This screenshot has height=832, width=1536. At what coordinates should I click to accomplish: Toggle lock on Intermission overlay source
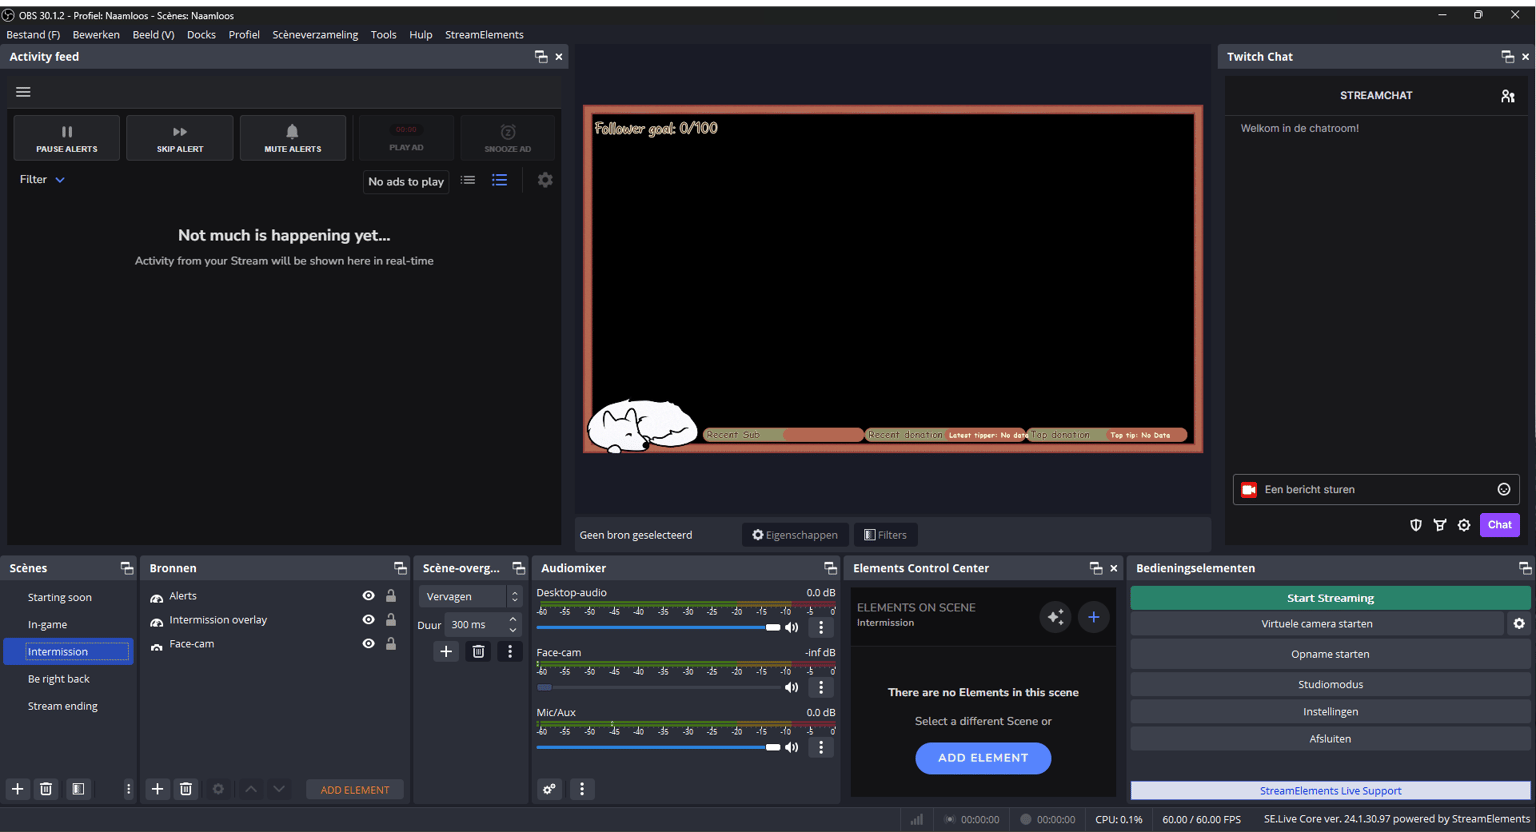(391, 620)
